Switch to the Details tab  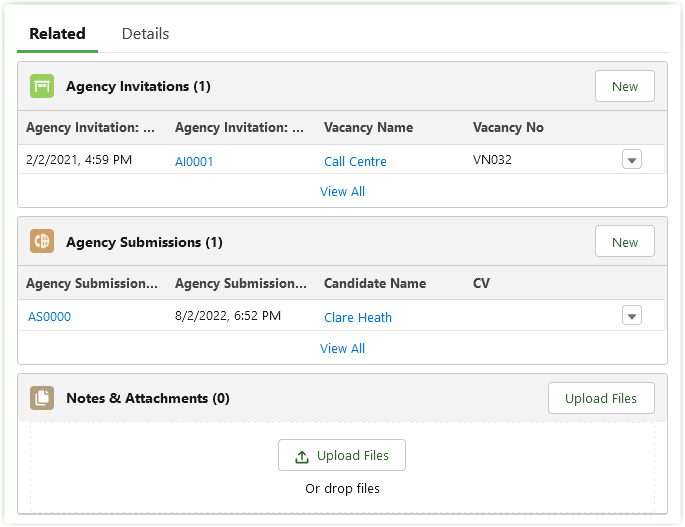click(145, 34)
